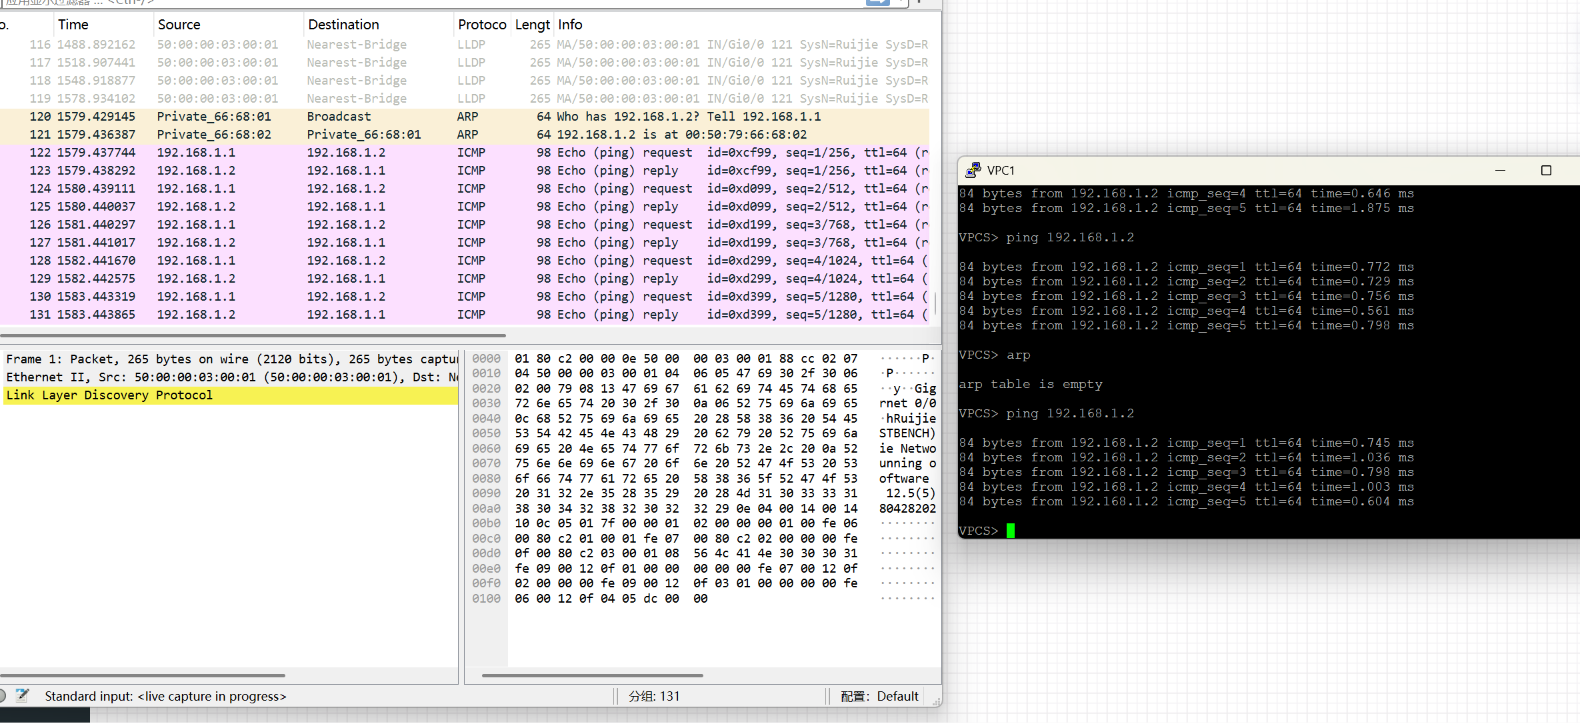Select the Ethernet II row in packet details
1581x723 pixels.
[x=230, y=377]
